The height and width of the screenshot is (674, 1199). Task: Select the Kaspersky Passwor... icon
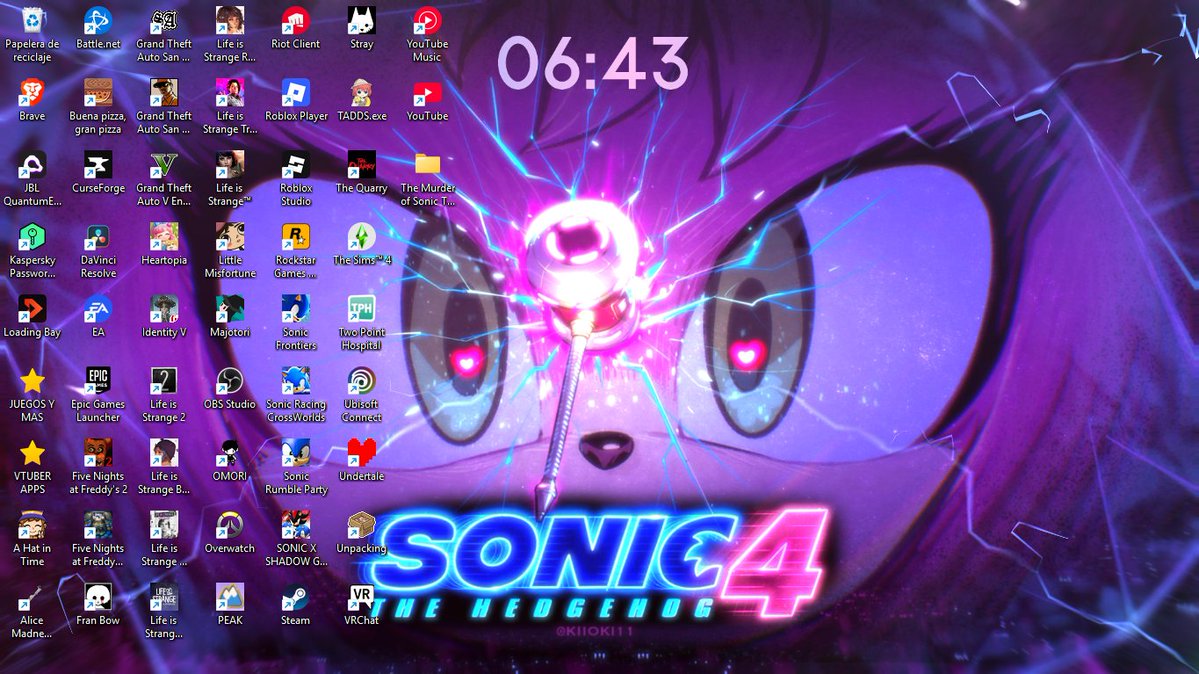(x=31, y=237)
